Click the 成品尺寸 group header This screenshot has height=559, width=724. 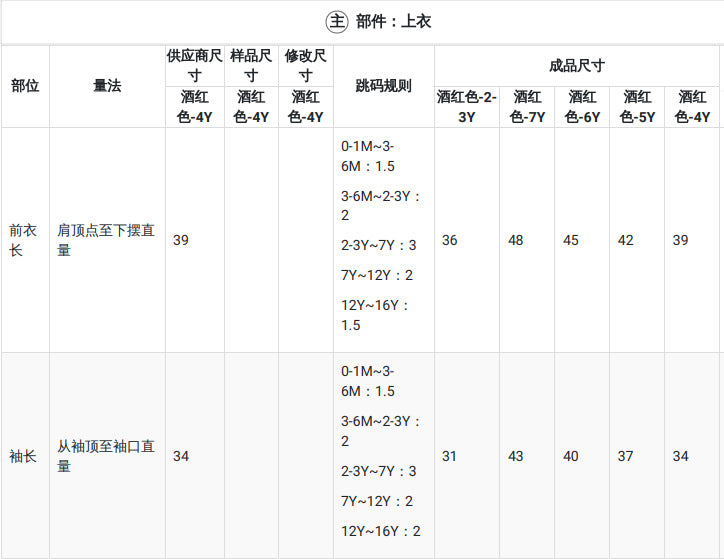[x=577, y=66]
